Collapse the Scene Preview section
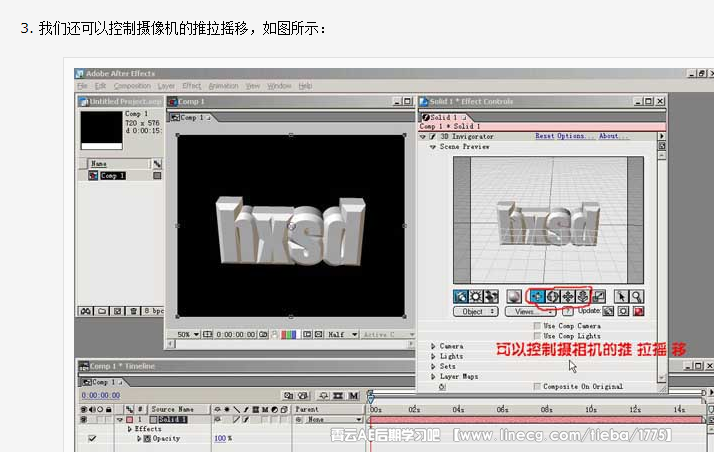The height and width of the screenshot is (452, 714). [433, 147]
